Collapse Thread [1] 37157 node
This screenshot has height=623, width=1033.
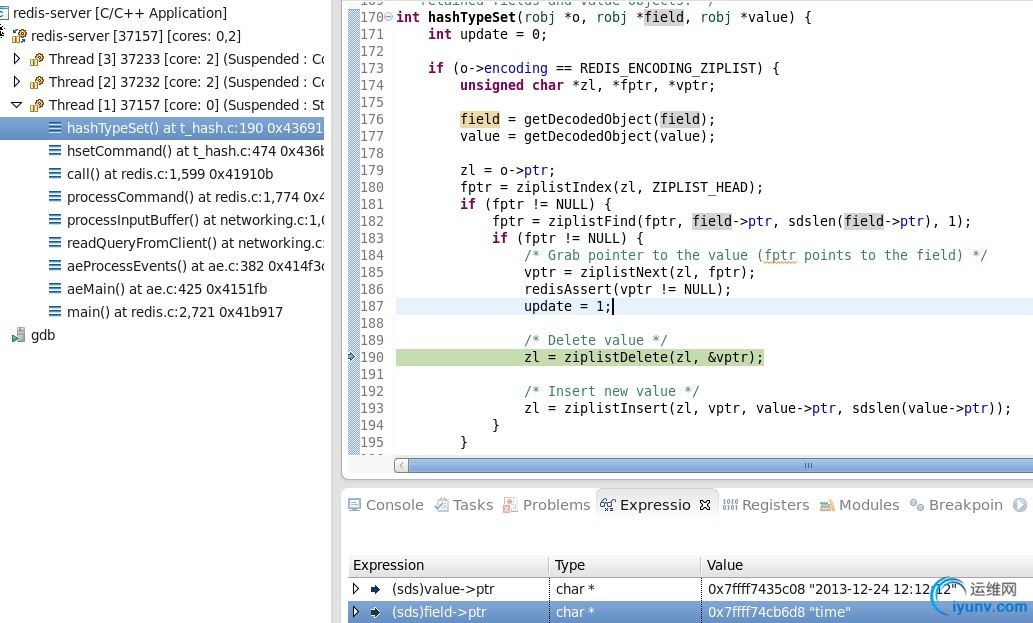(x=16, y=105)
